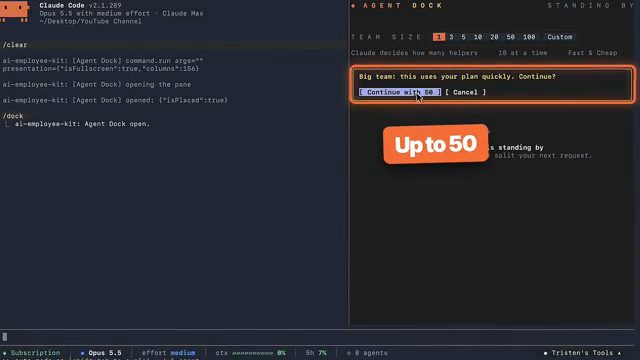Select team size 1
The height and width of the screenshot is (360, 640).
[x=439, y=37]
